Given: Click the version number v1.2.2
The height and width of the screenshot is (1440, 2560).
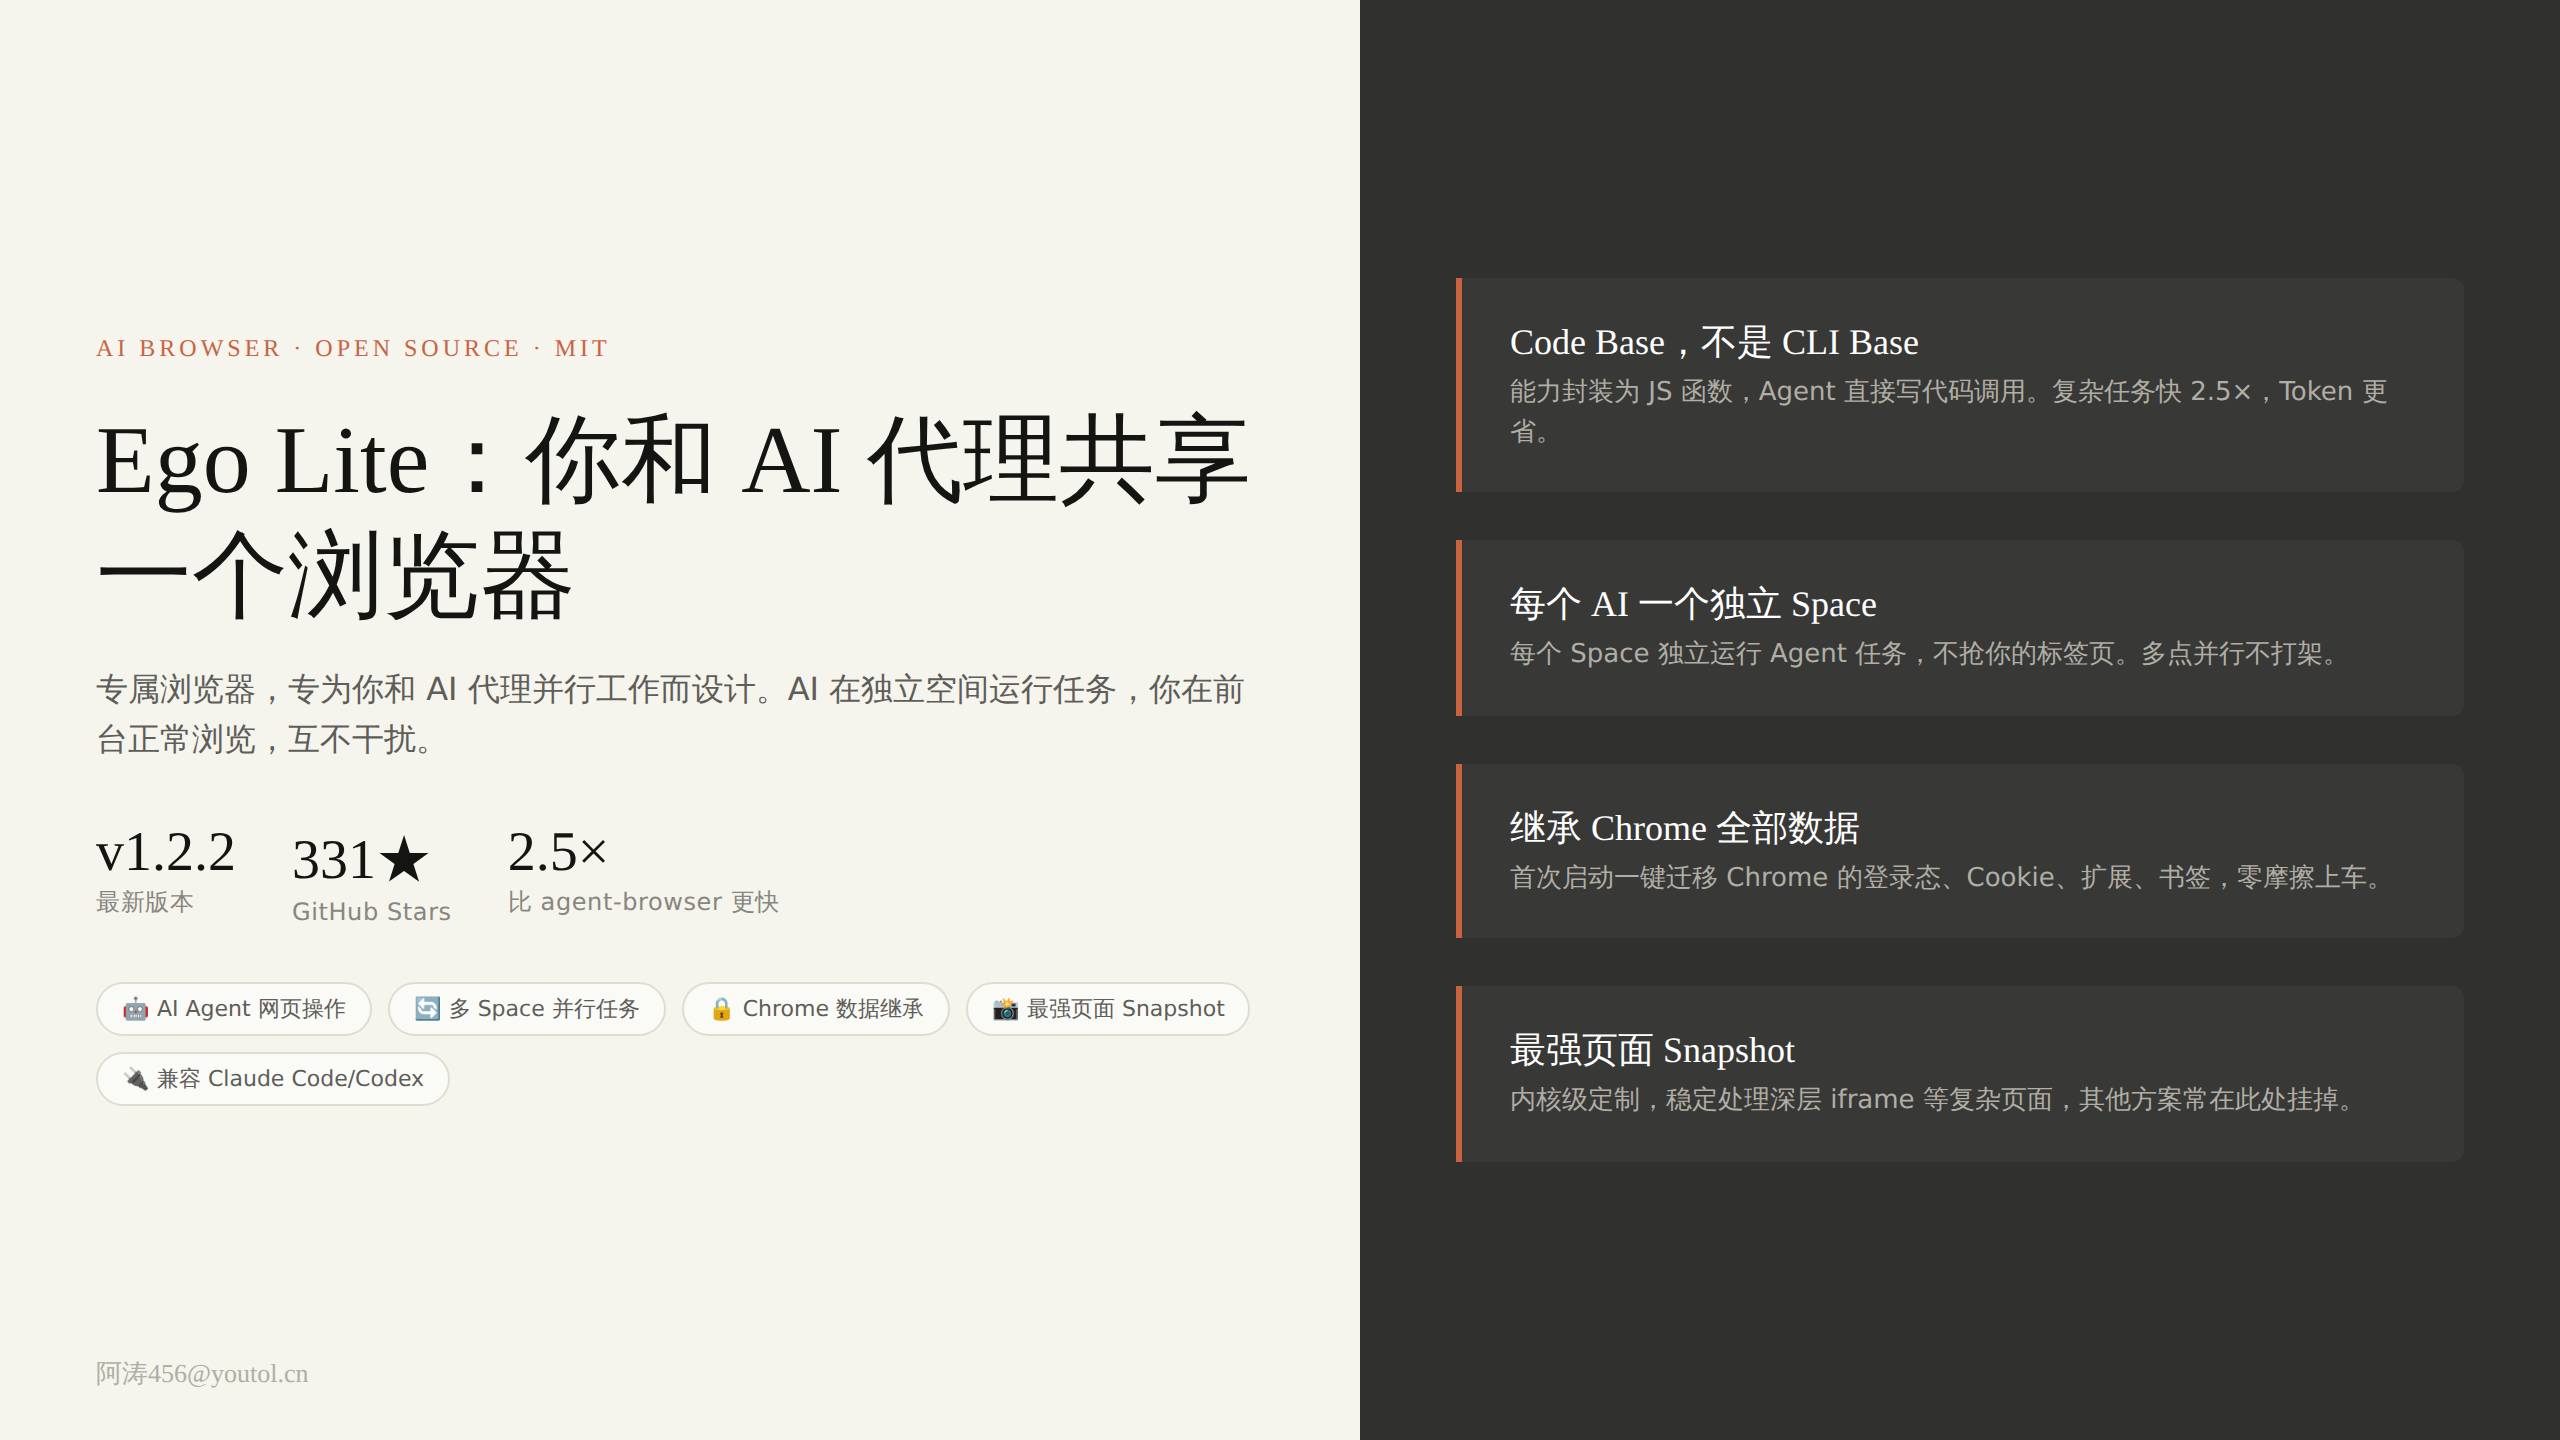Looking at the screenshot, I should pyautogui.click(x=166, y=852).
